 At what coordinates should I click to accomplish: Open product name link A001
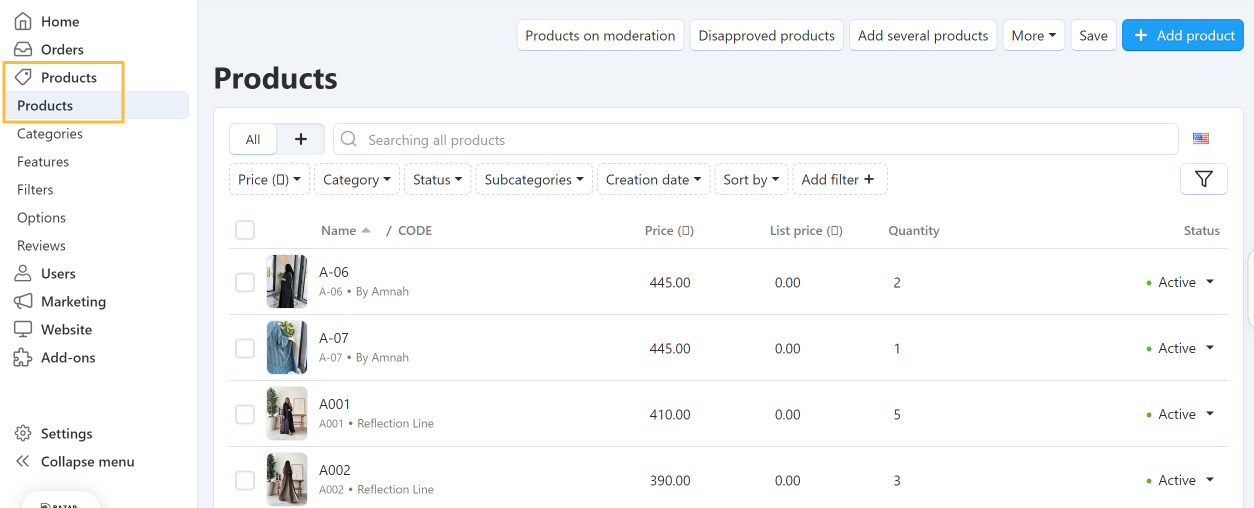pyautogui.click(x=335, y=404)
